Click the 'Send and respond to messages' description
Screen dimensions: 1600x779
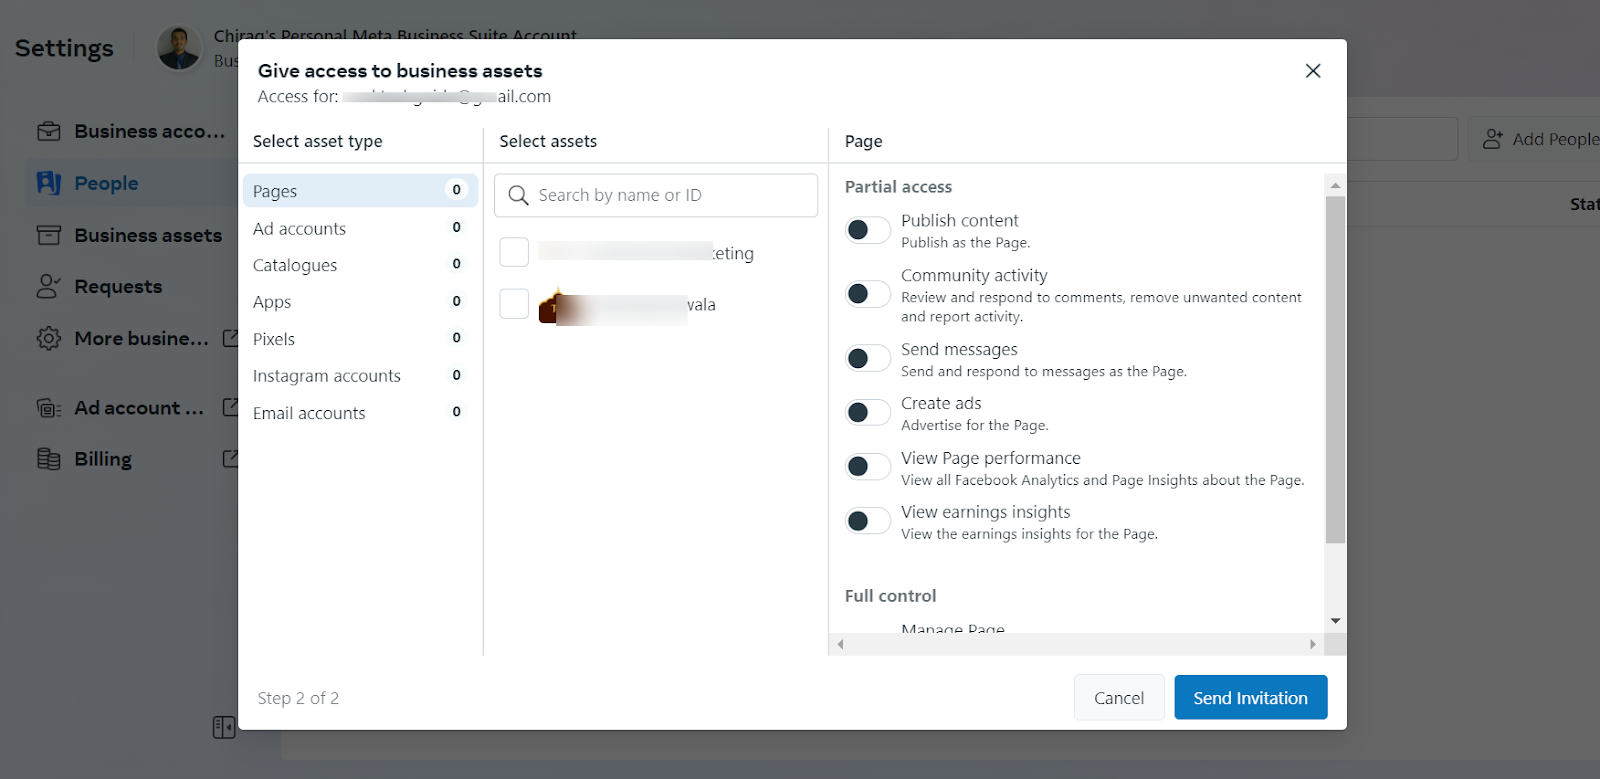pyautogui.click(x=1044, y=372)
